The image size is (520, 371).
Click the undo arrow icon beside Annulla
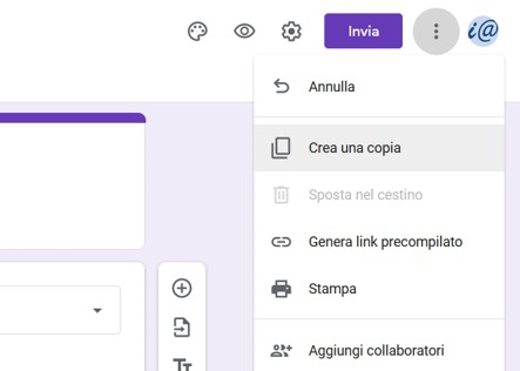coord(281,87)
